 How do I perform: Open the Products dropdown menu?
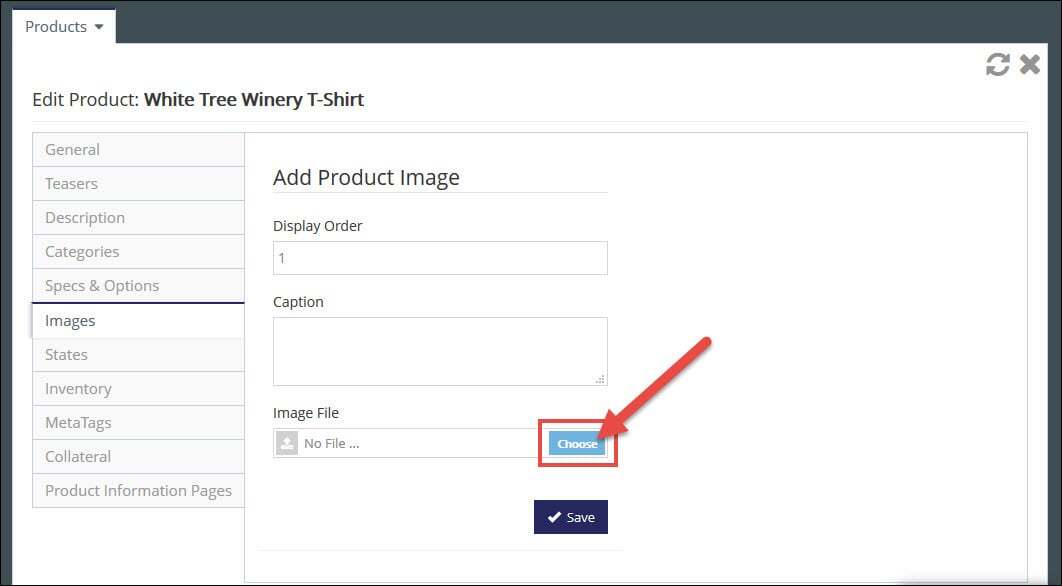[x=64, y=26]
